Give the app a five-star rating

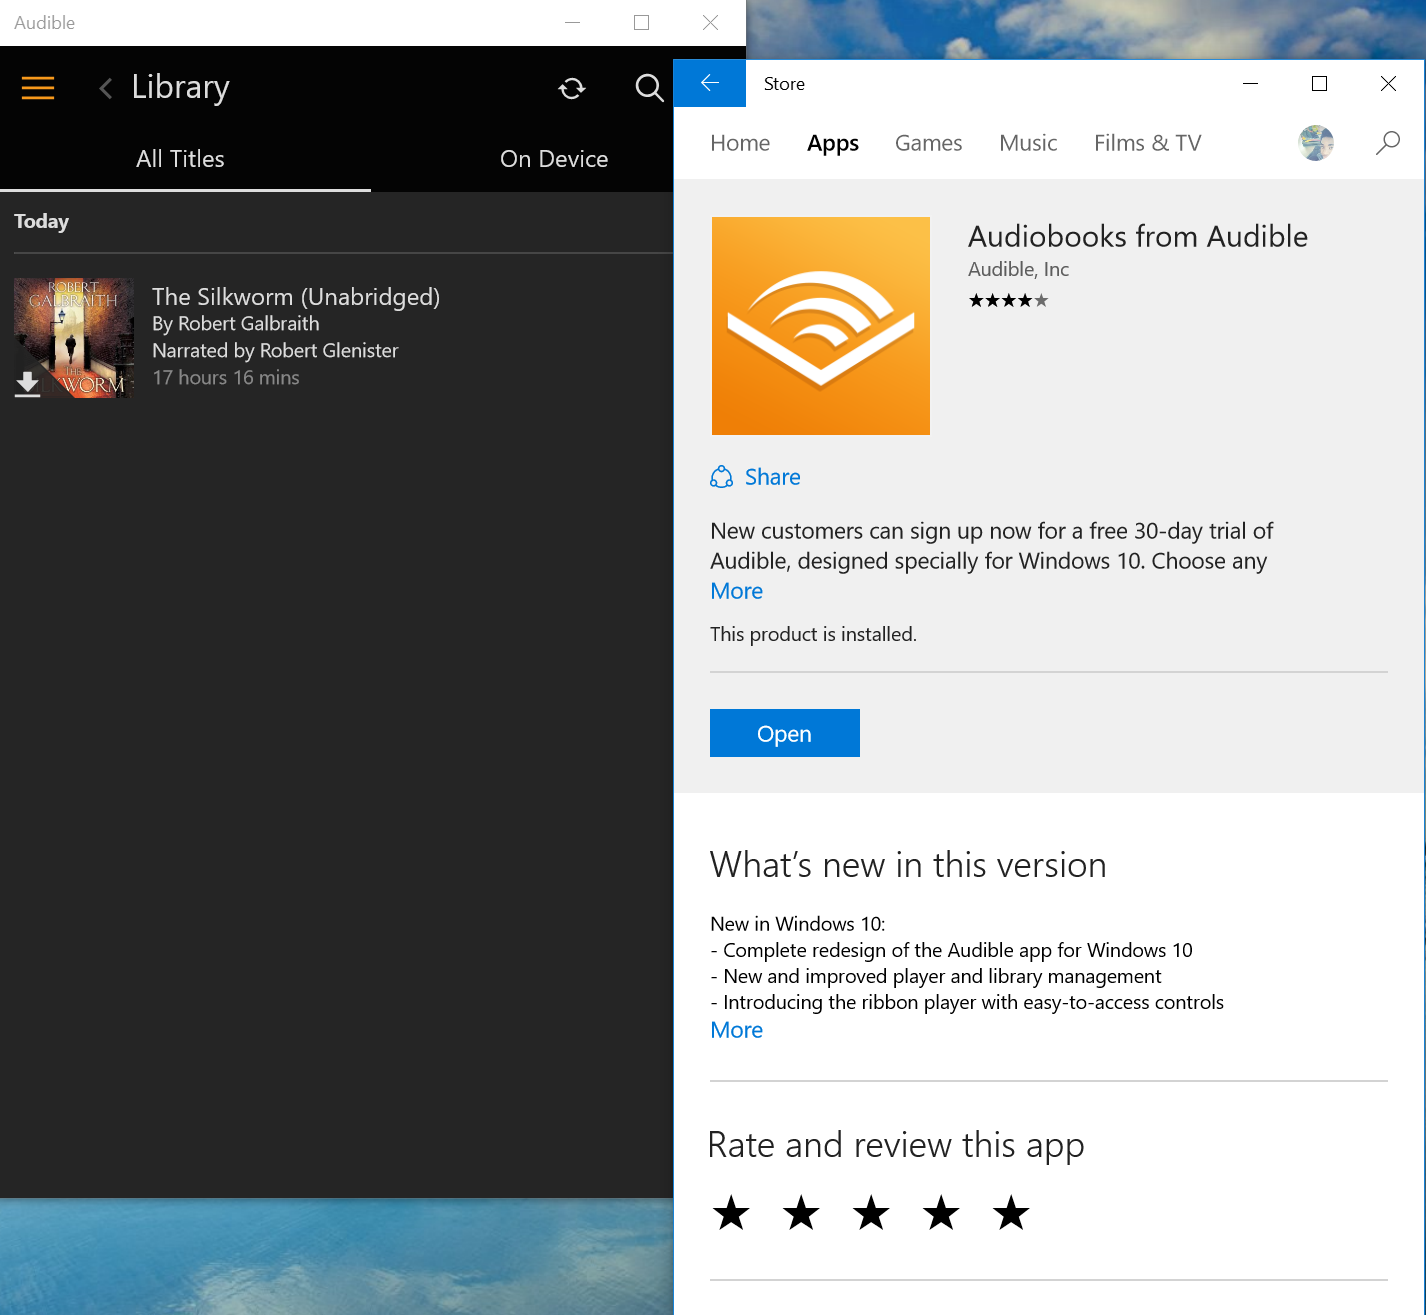[1010, 1212]
